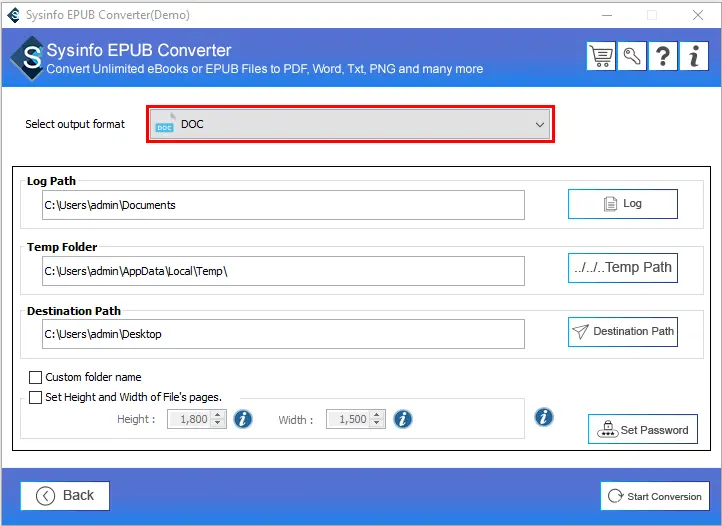Increase the Width spinner value
The height and width of the screenshot is (526, 722).
point(377,415)
